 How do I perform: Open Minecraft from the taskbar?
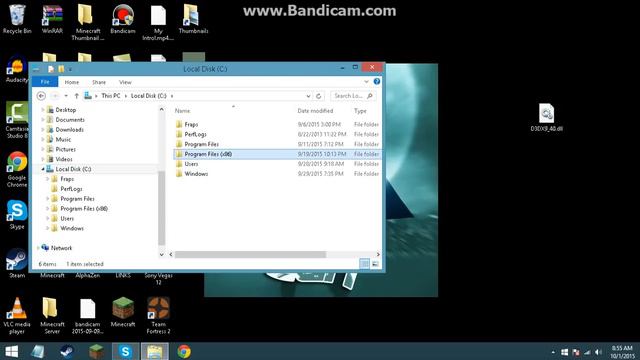click(x=96, y=351)
